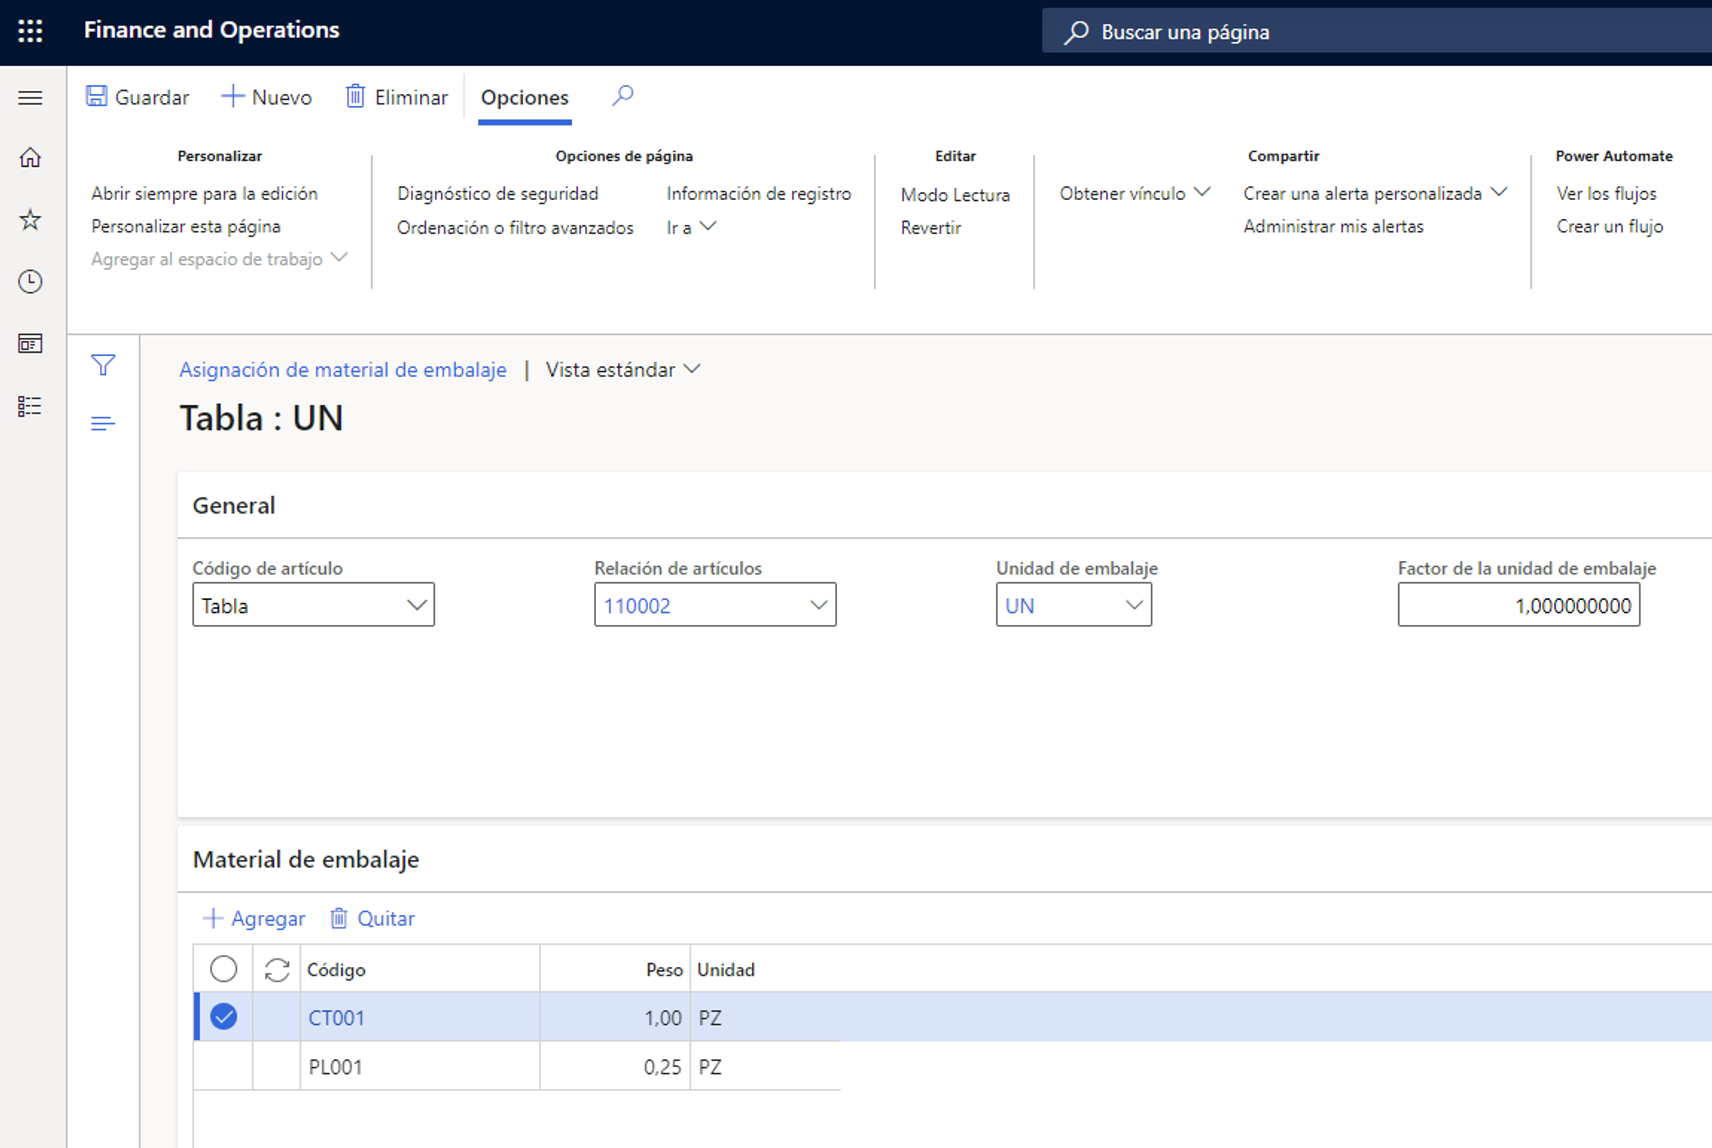Open the Código de artículo dropdown
Viewport: 1712px width, 1148px height.
[417, 605]
